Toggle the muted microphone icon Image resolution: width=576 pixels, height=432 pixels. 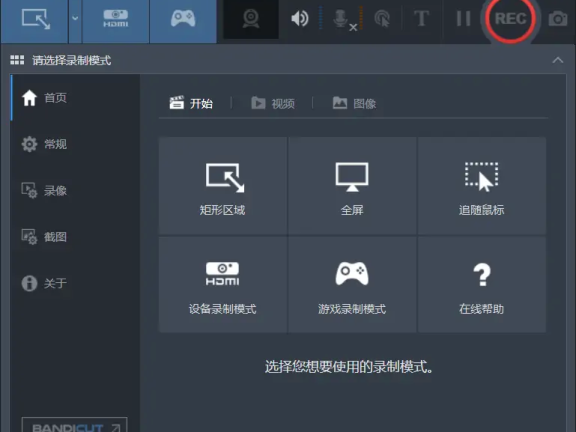(344, 19)
